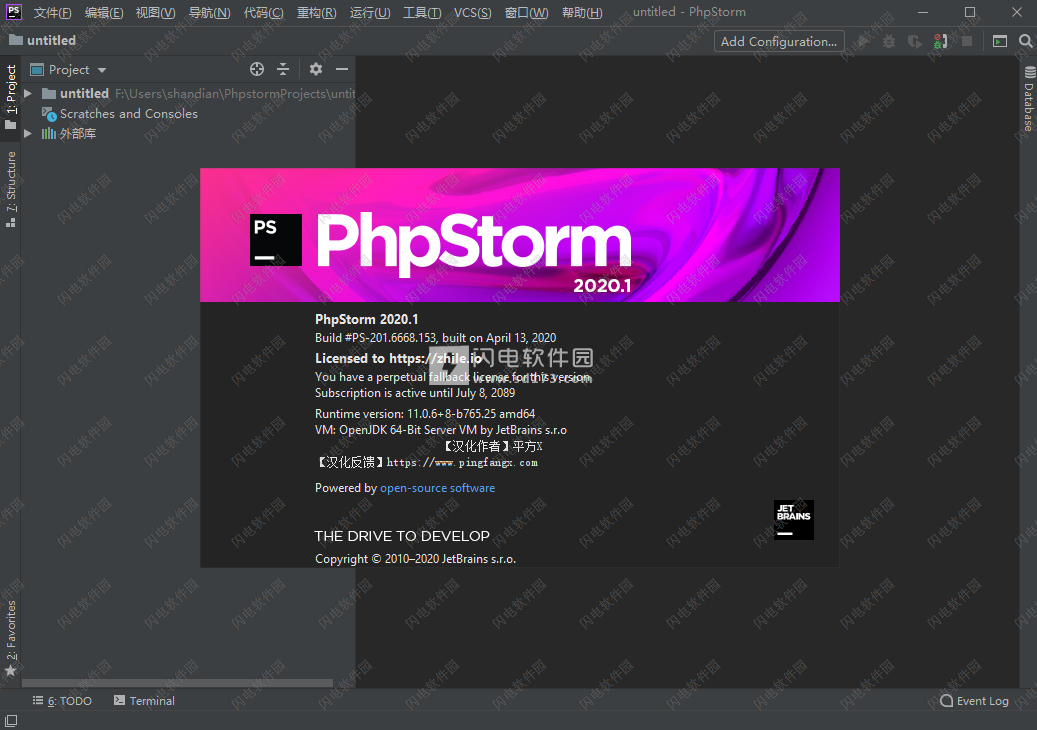The height and width of the screenshot is (730, 1037).
Task: Expand the untitled project node
Action: click(x=28, y=93)
